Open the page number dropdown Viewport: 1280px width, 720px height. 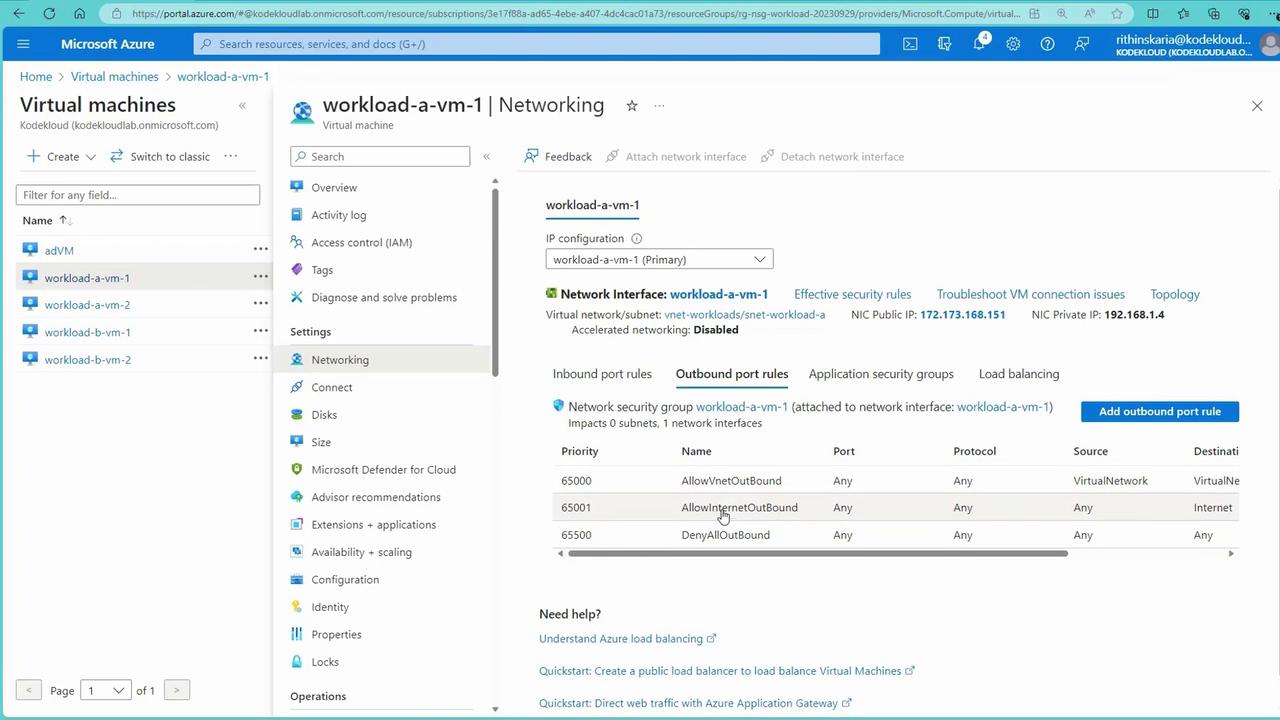coord(105,690)
